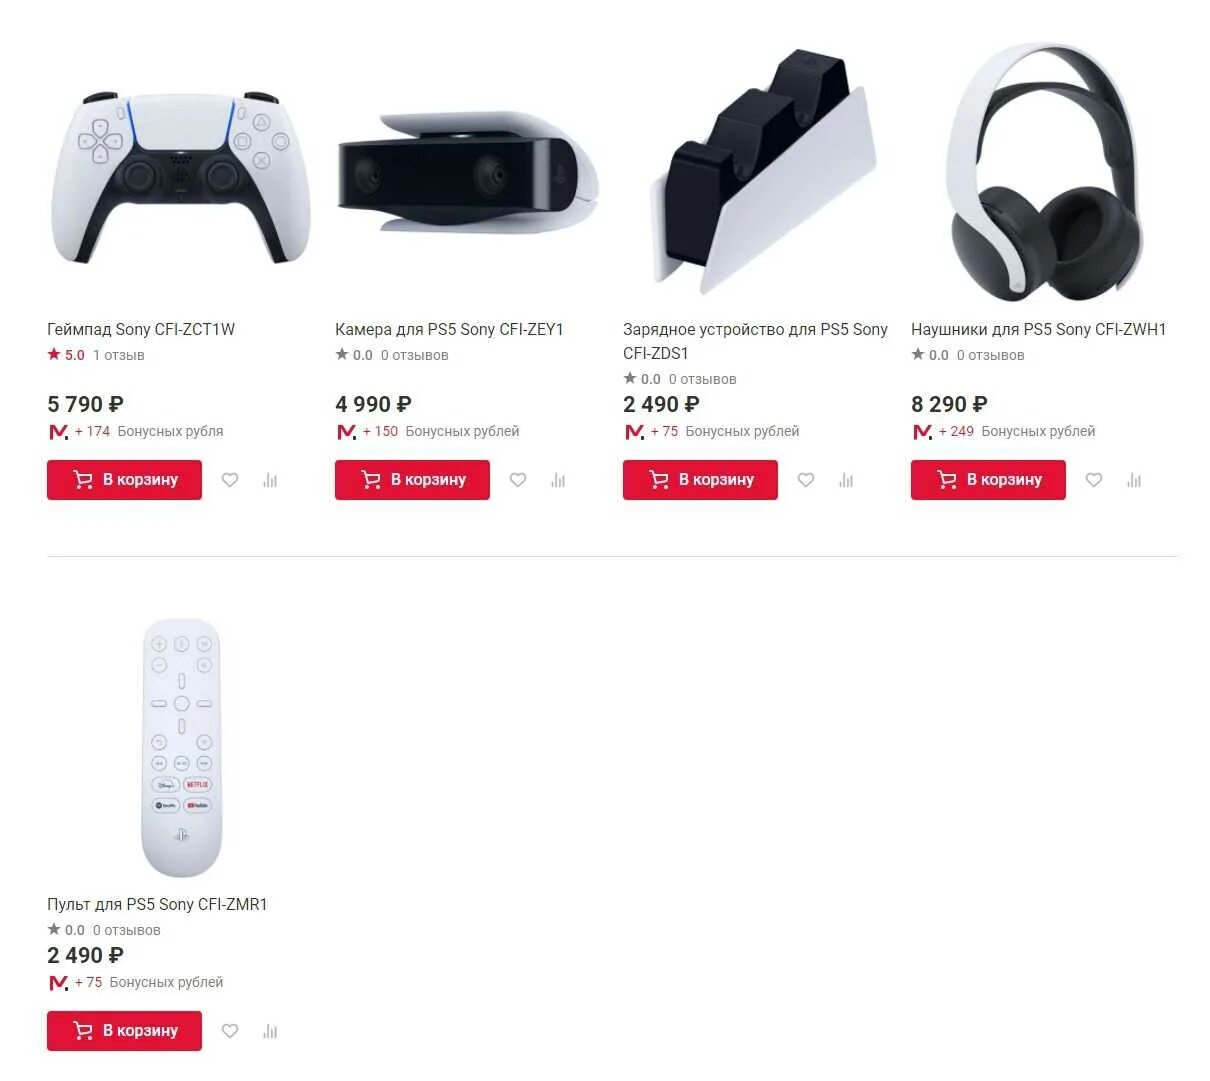Image resolution: width=1210 pixels, height=1081 pixels.
Task: Open the white PS5 media remote image
Action: (x=181, y=748)
